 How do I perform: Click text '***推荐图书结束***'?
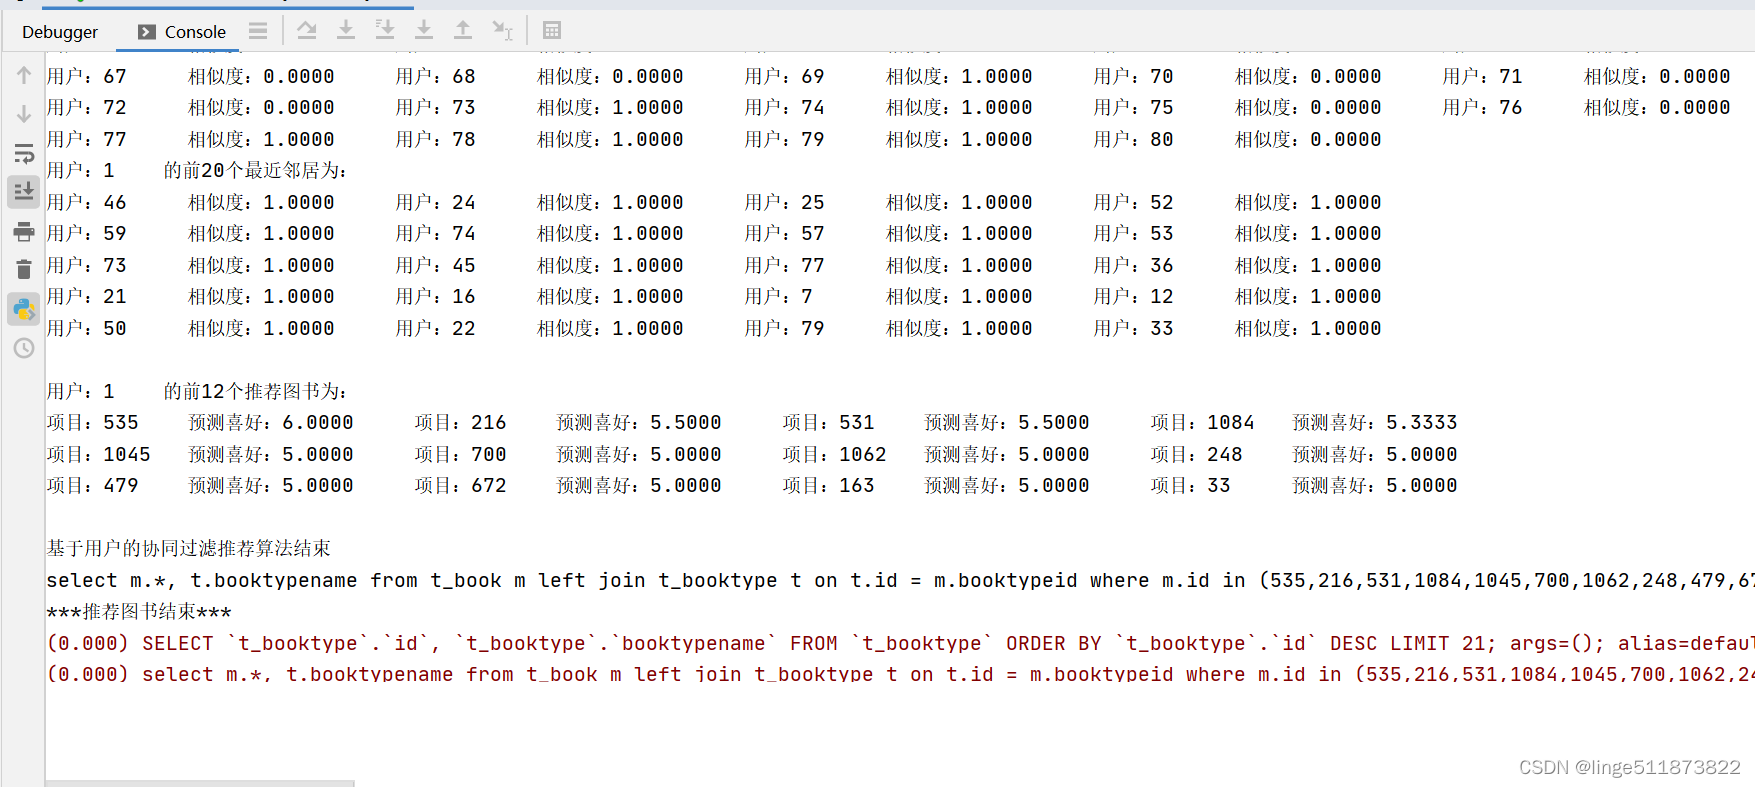point(139,611)
